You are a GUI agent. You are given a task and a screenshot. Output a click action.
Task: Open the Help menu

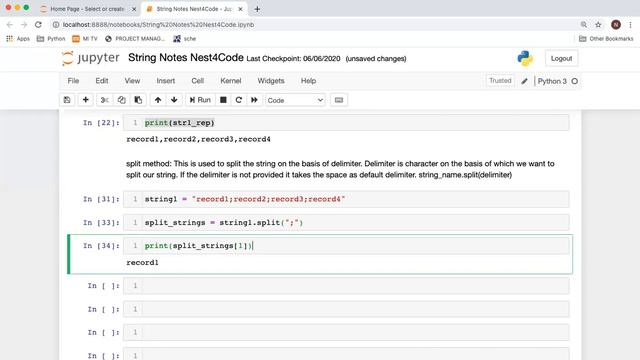click(309, 81)
